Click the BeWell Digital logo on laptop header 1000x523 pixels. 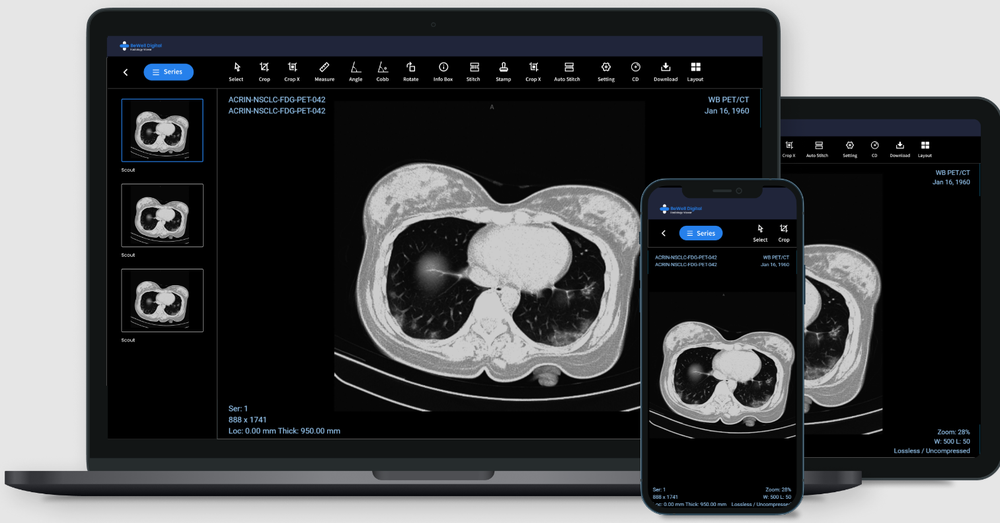pyautogui.click(x=141, y=46)
